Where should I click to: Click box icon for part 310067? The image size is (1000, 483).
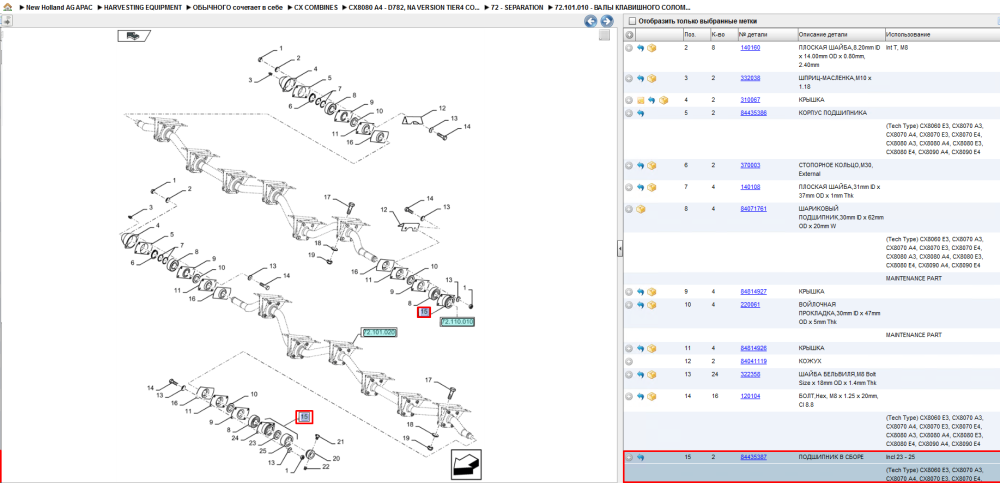663,100
